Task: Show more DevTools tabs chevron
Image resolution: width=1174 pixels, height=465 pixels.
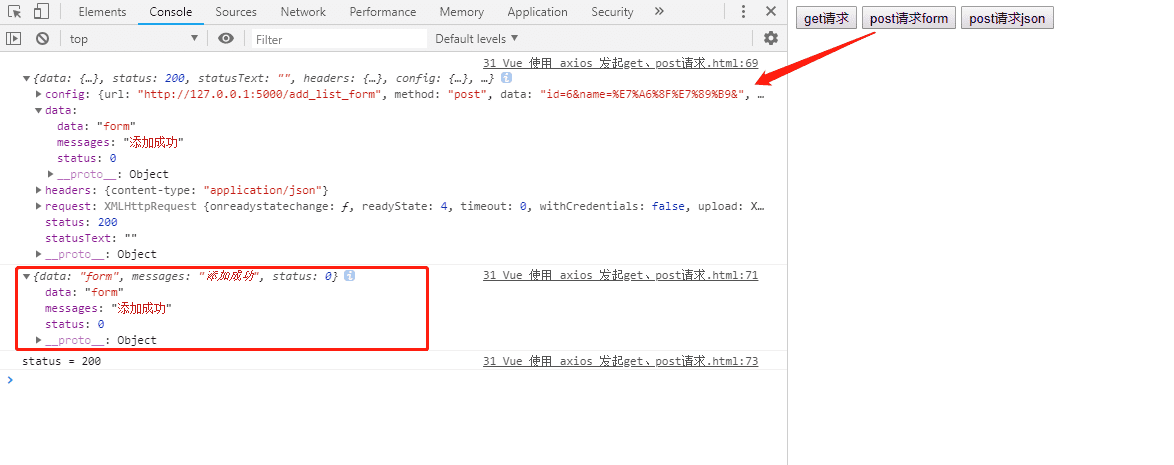Action: pyautogui.click(x=659, y=12)
